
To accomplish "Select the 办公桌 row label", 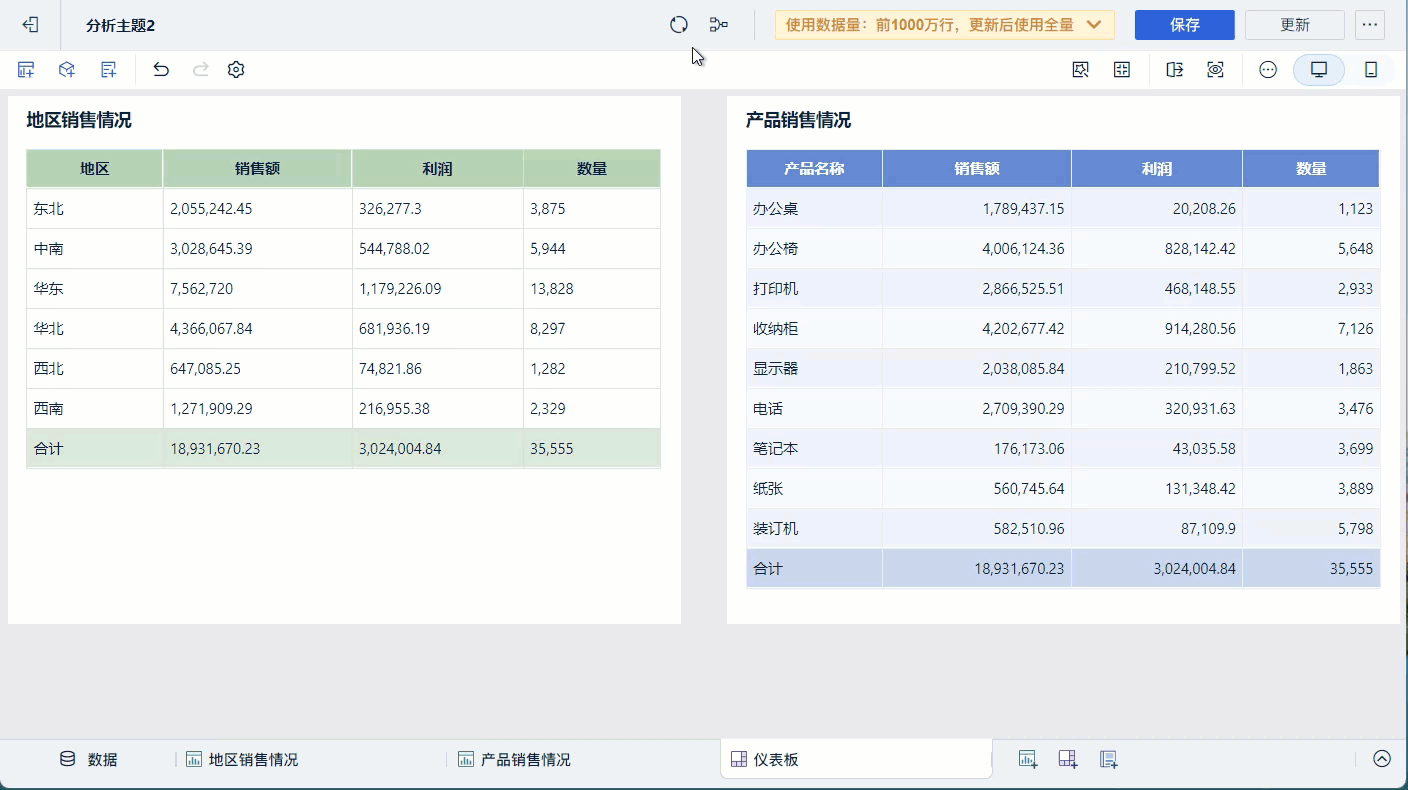I will (776, 209).
